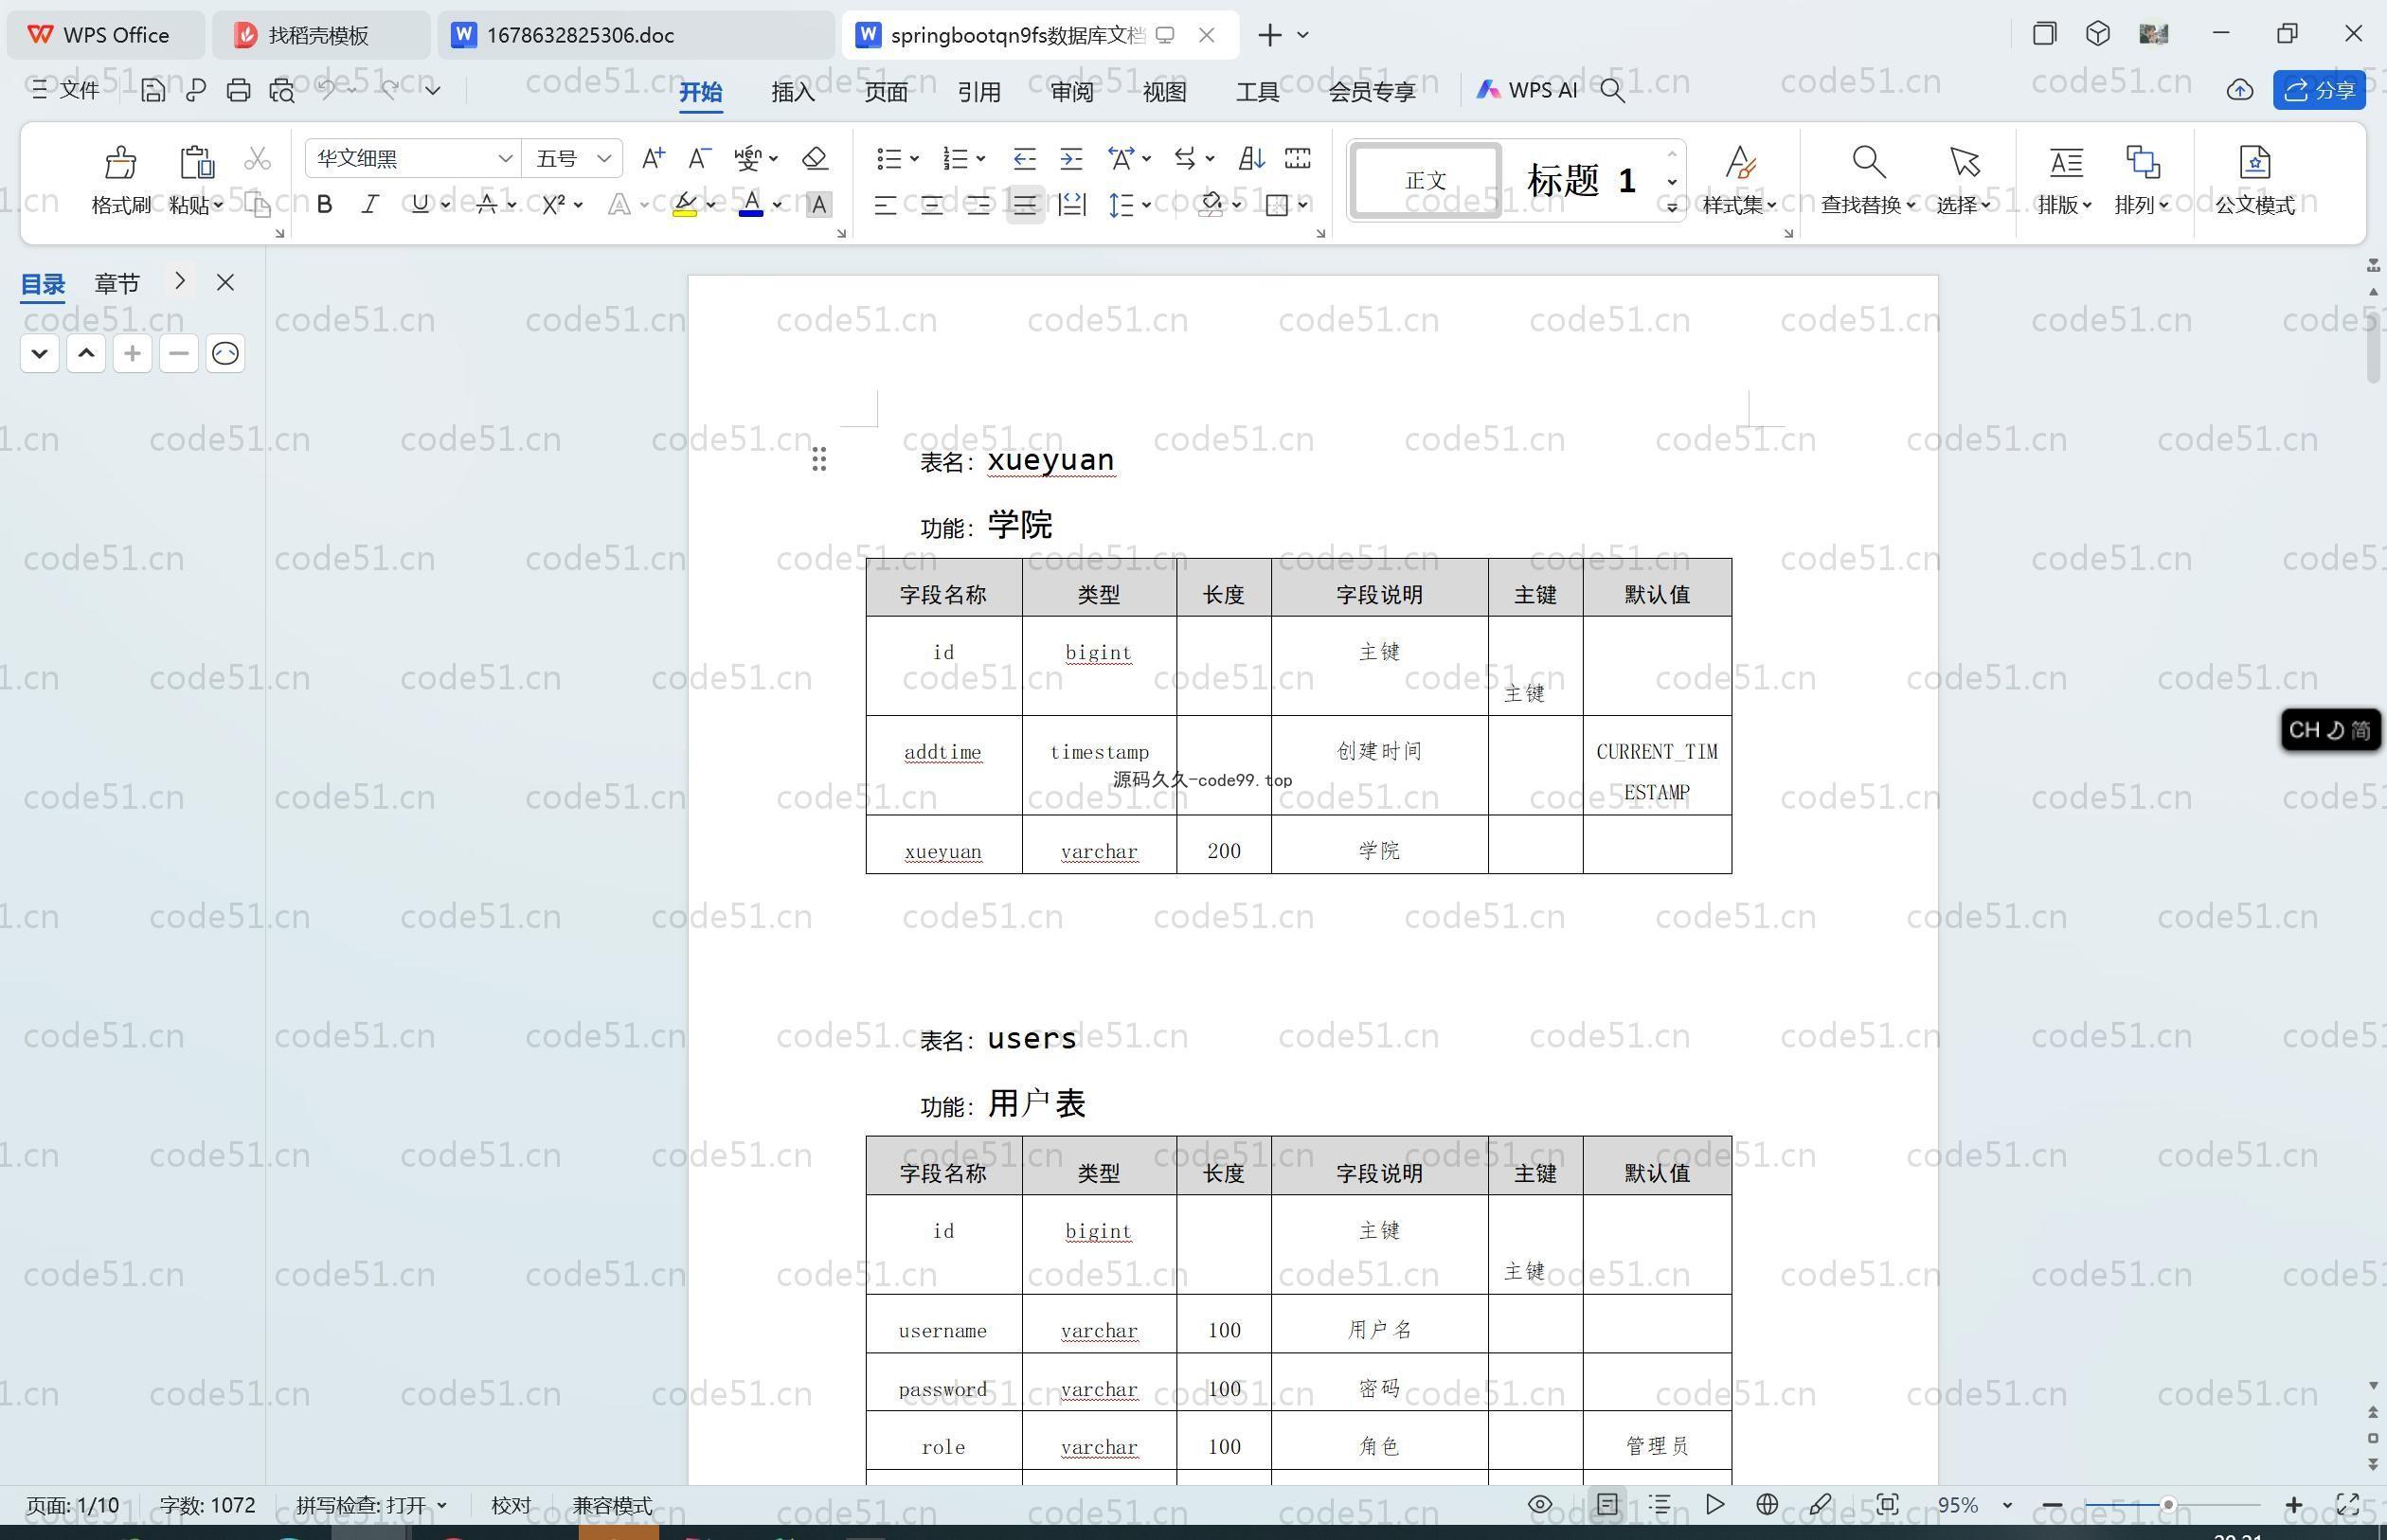Click the globe web layout icon in status bar
Screen dimensions: 2387x1540
click(x=1767, y=1504)
